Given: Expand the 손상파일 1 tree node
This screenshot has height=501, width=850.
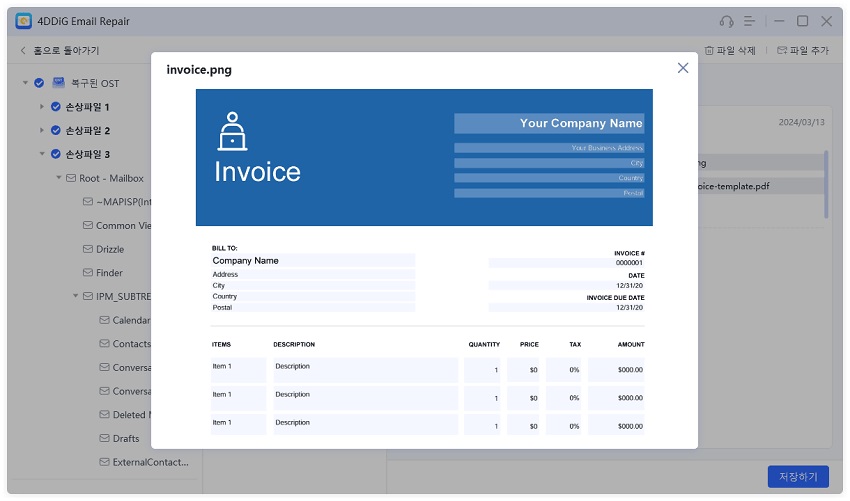Looking at the screenshot, I should pos(42,106).
